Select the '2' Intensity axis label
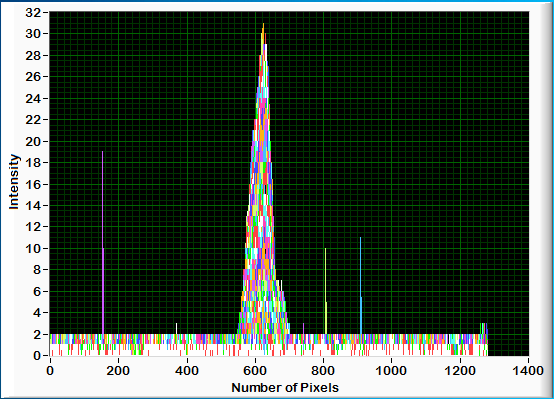Viewport: 554px width, 399px height. [36, 334]
